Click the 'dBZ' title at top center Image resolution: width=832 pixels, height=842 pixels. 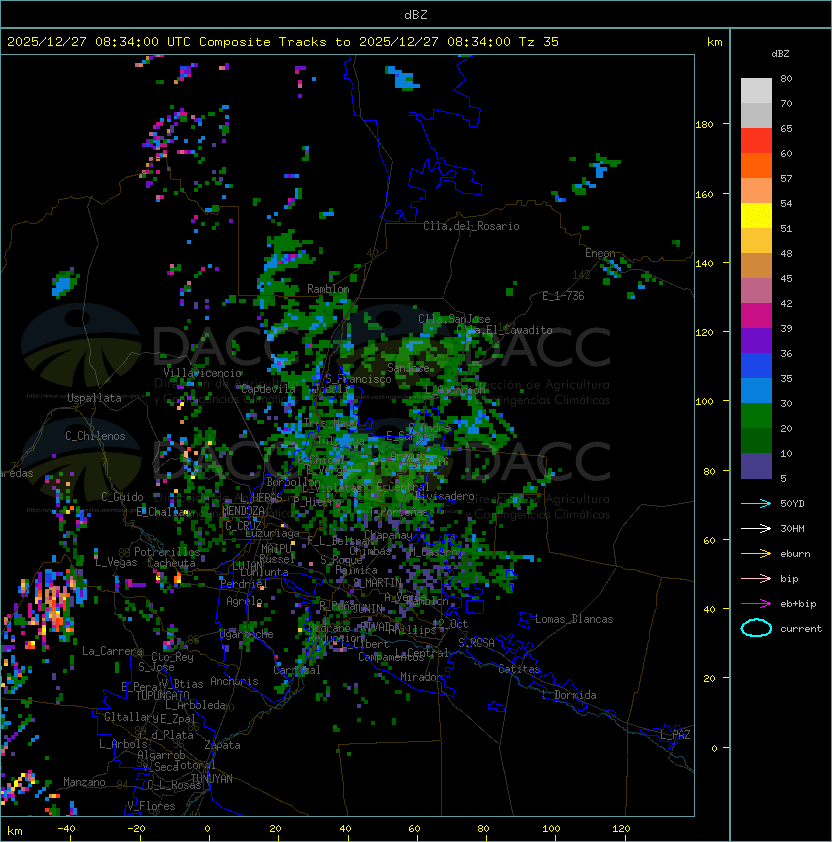point(416,14)
